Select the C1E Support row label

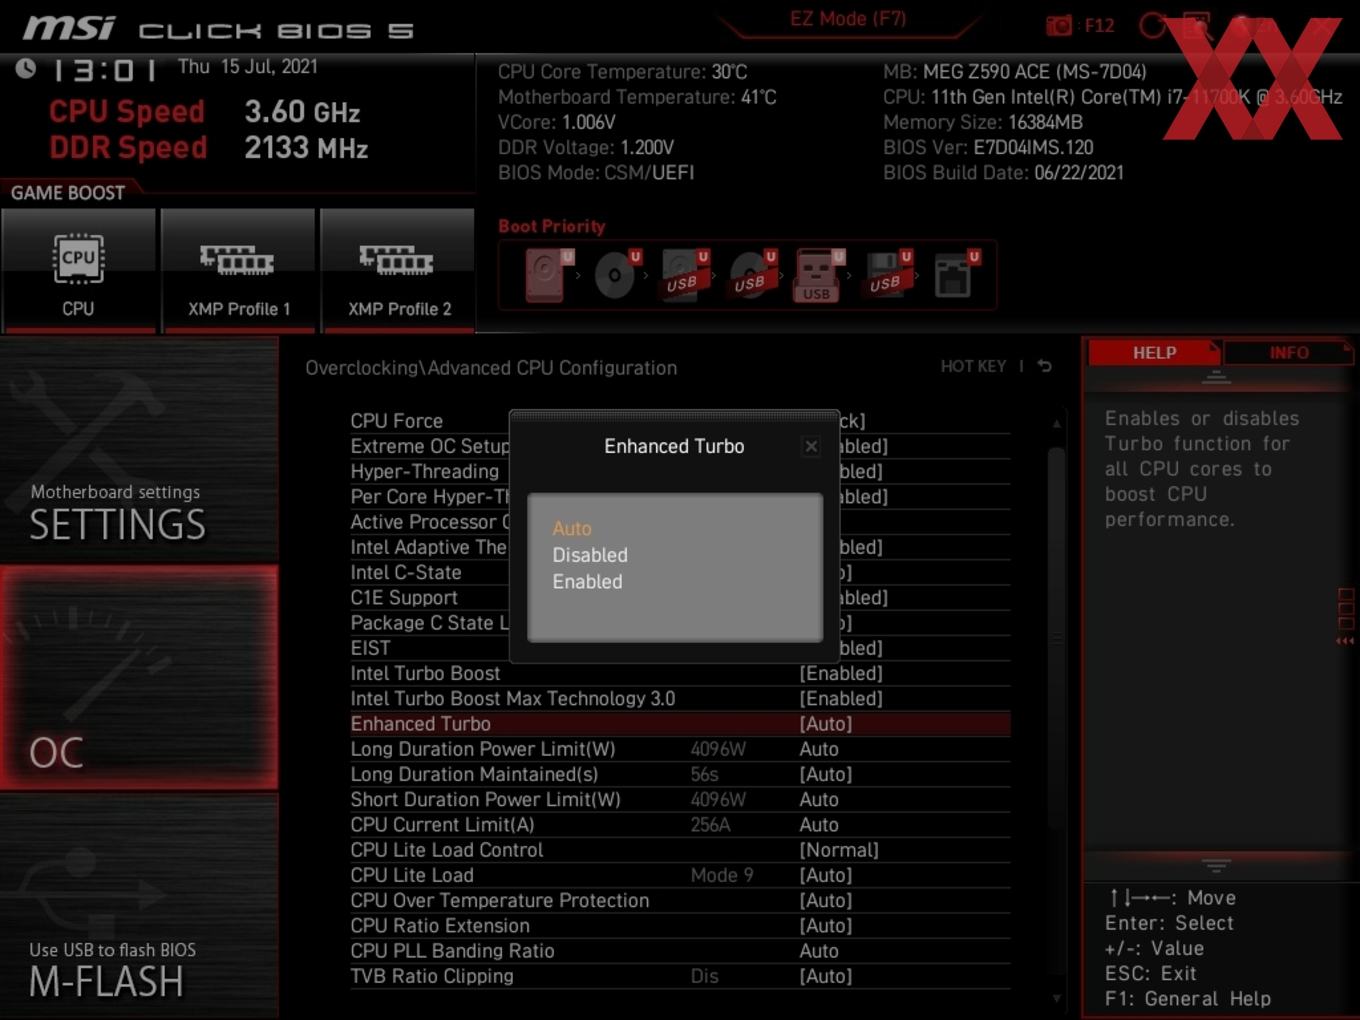(x=404, y=598)
